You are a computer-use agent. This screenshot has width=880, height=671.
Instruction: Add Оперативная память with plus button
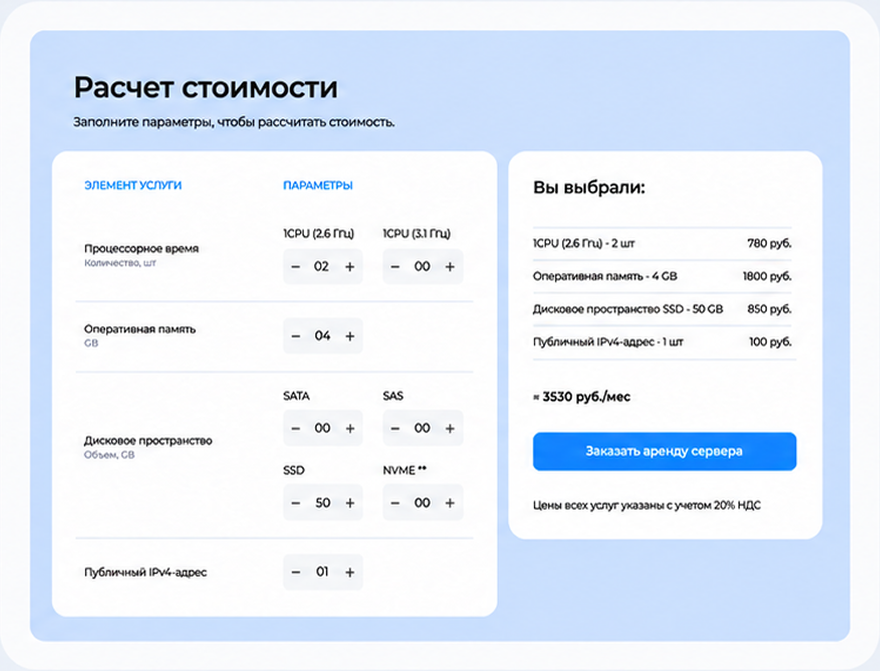click(350, 336)
